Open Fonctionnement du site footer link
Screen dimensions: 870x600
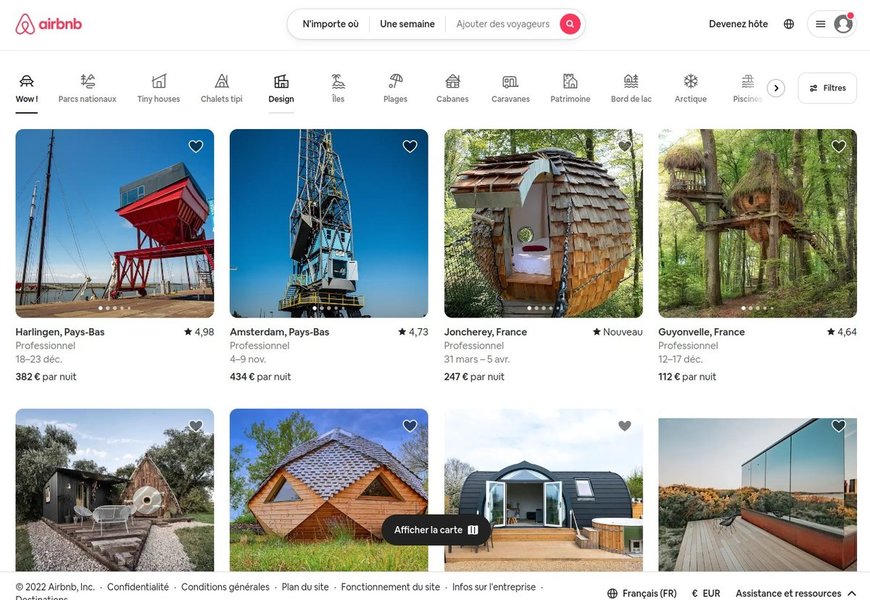390,587
